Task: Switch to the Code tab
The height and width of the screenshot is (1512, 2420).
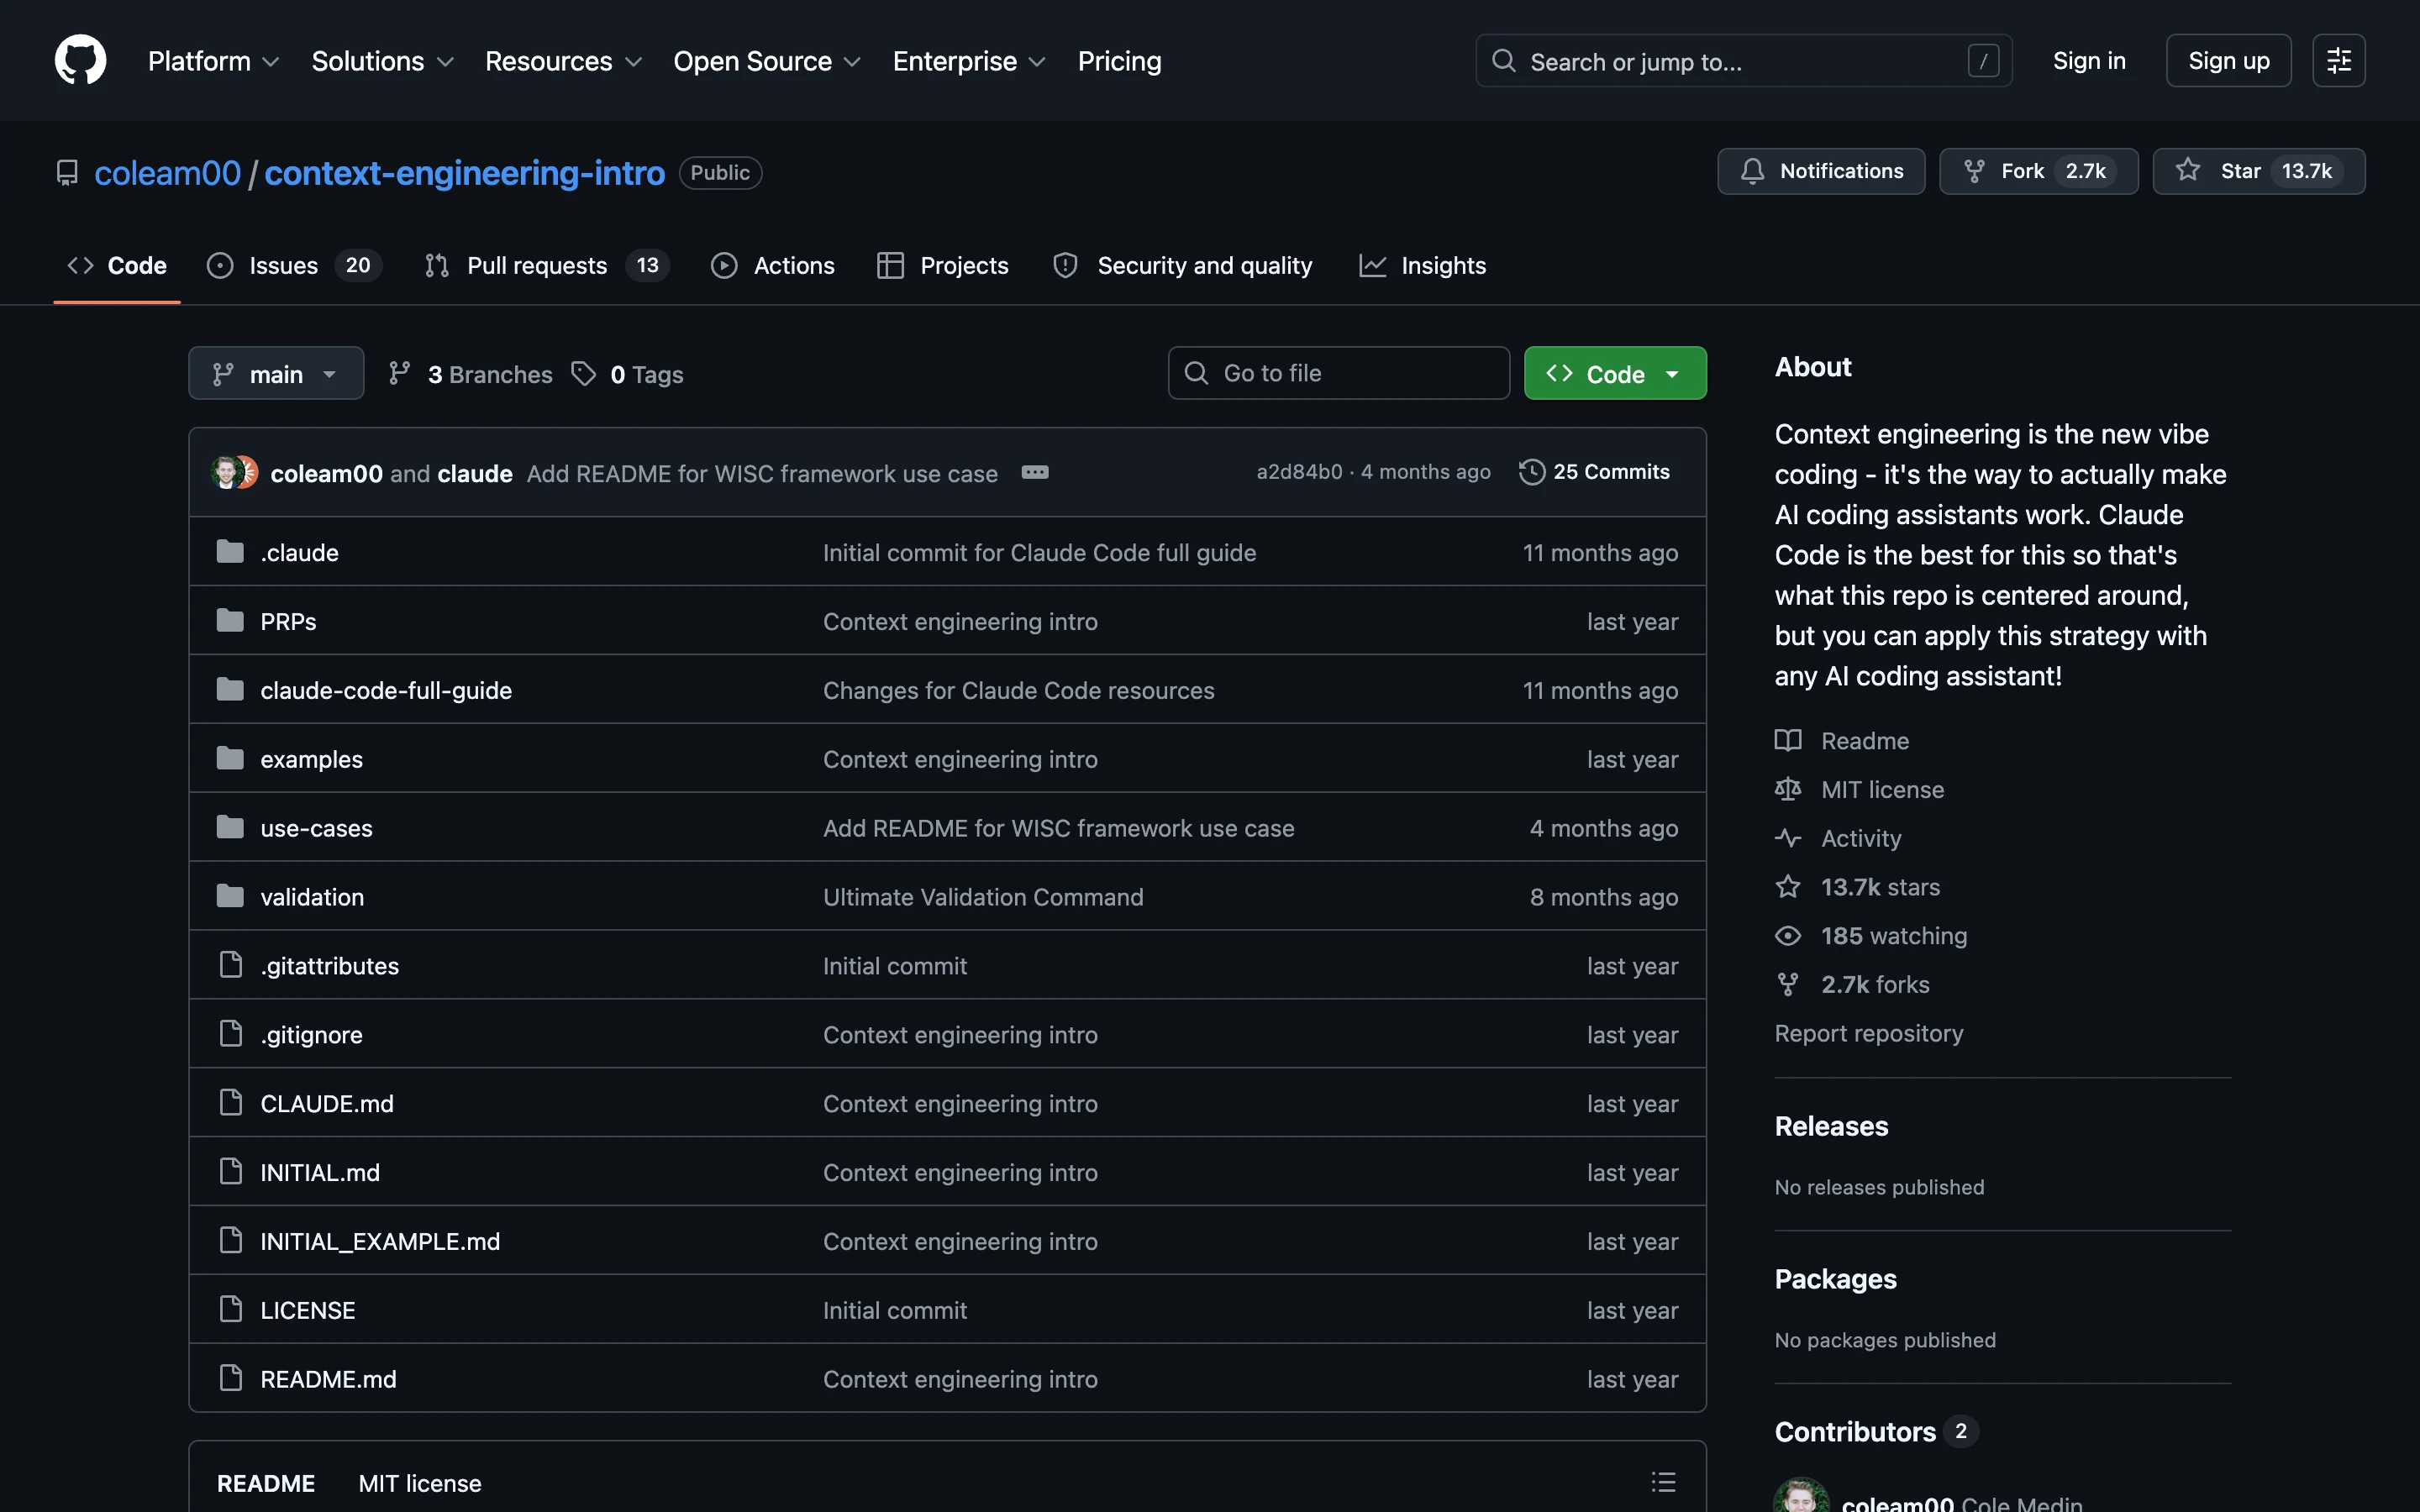Action: 117,265
